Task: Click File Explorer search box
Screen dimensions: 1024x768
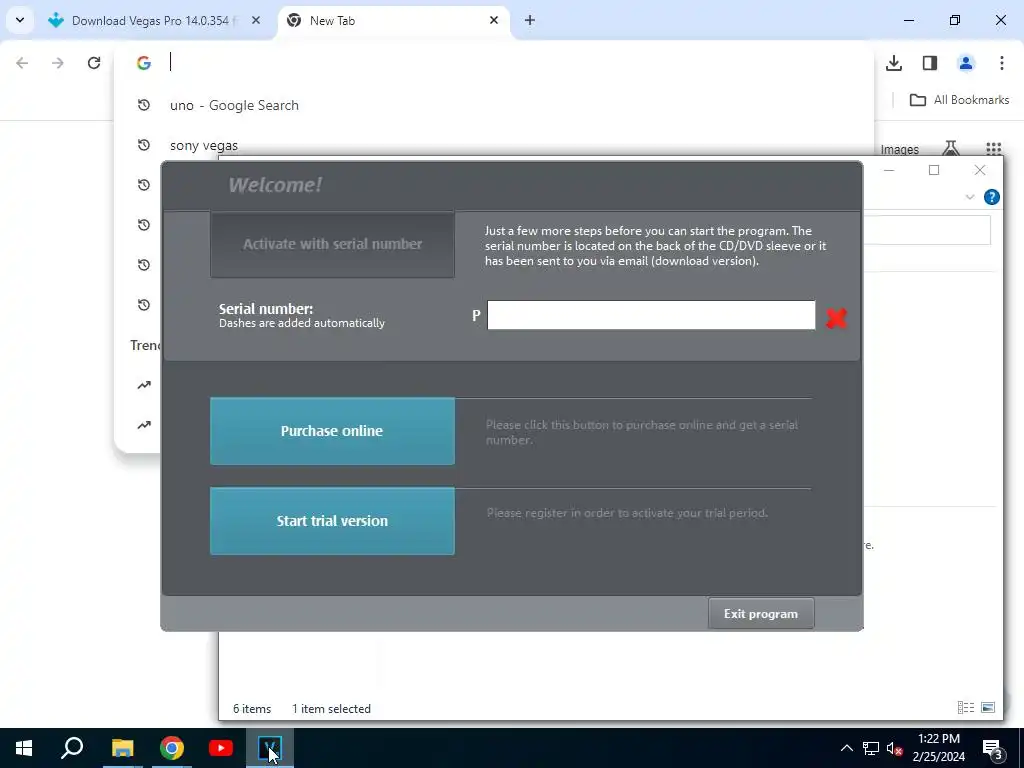Action: [927, 231]
